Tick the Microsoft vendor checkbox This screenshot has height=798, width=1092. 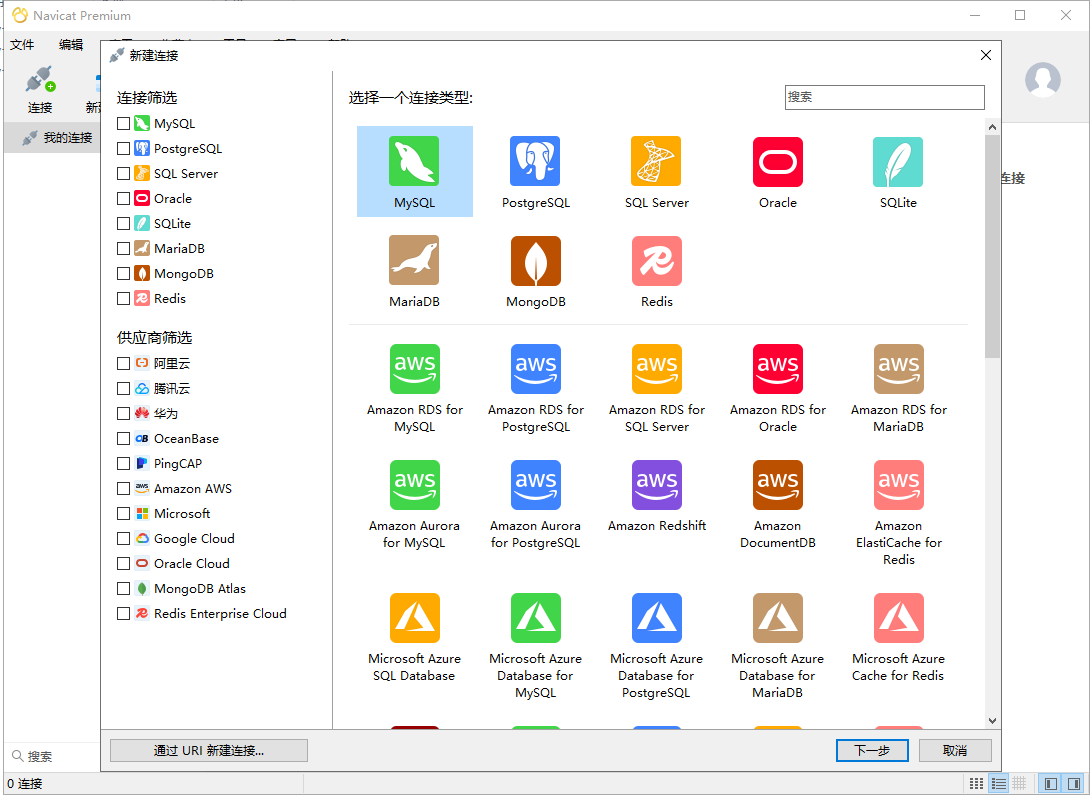123,514
